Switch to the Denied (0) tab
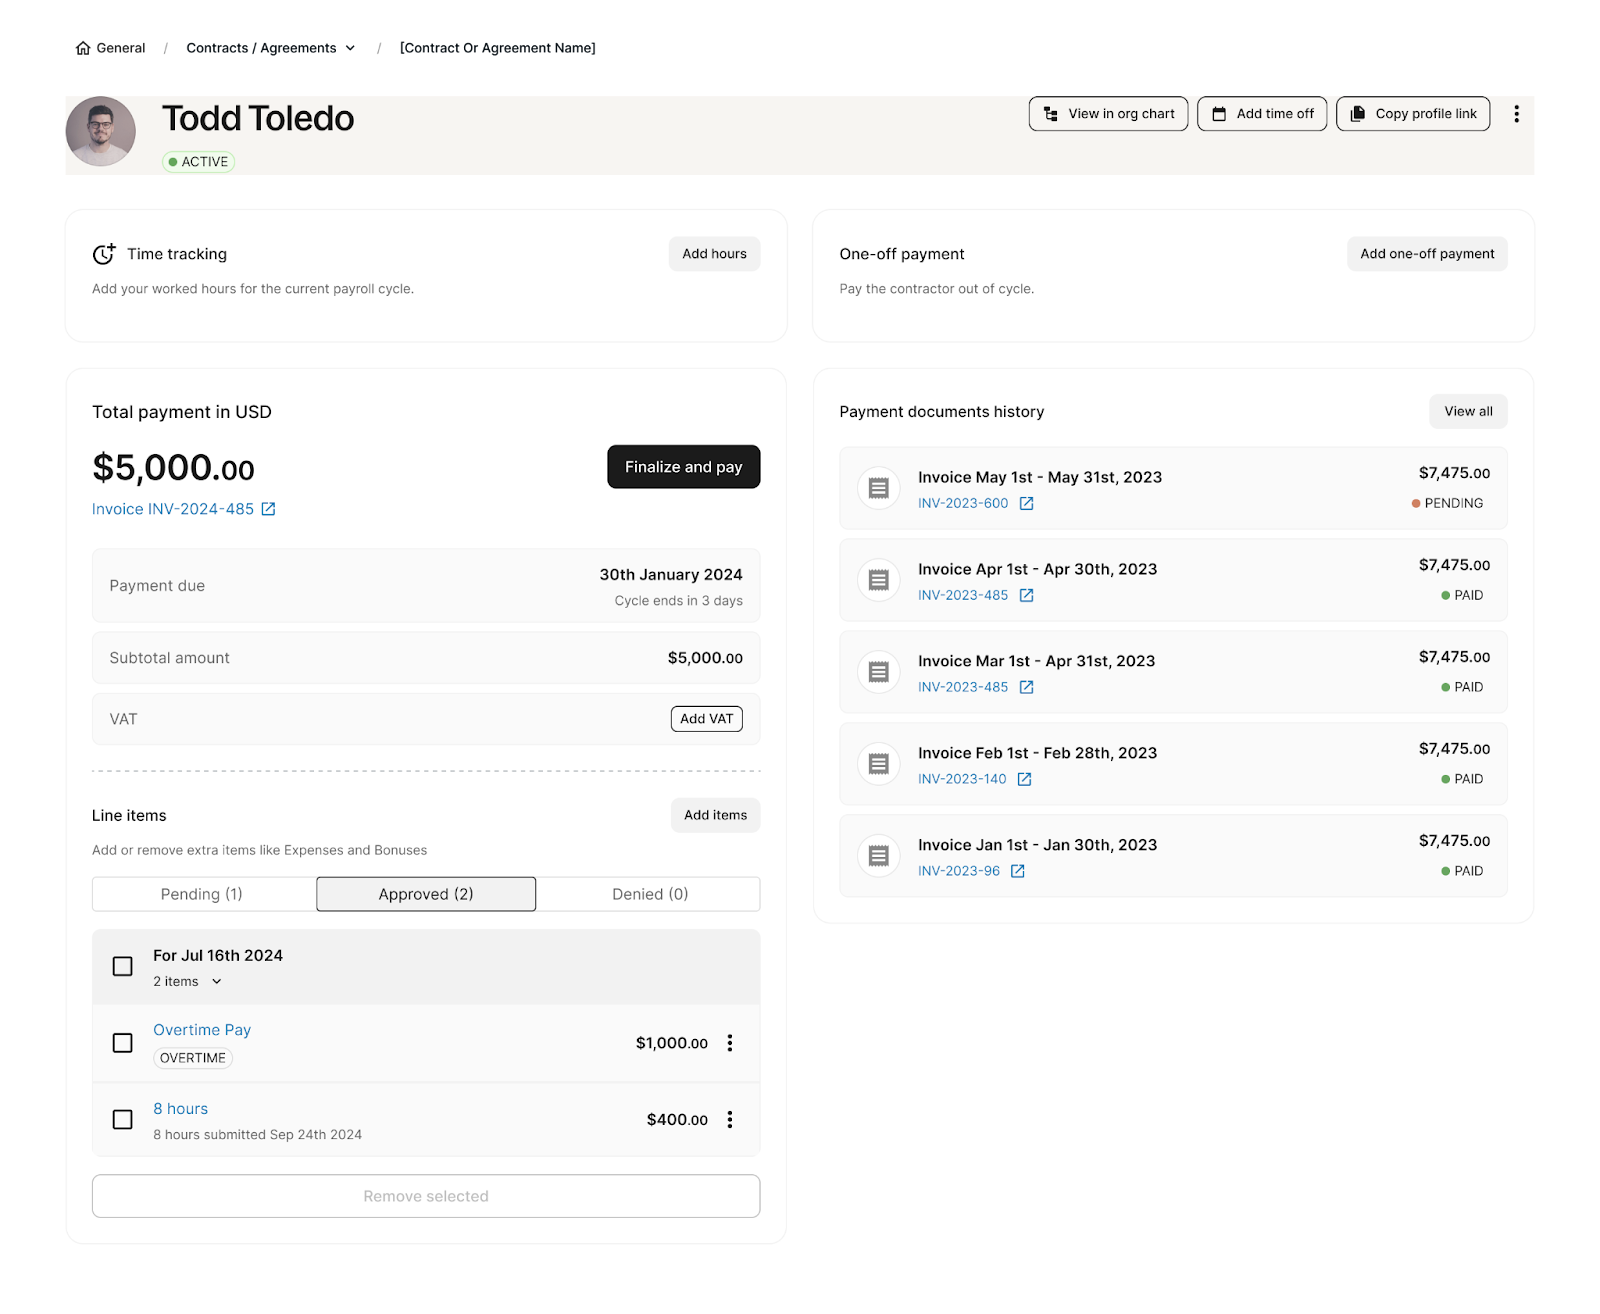This screenshot has width=1600, height=1314. tap(649, 894)
